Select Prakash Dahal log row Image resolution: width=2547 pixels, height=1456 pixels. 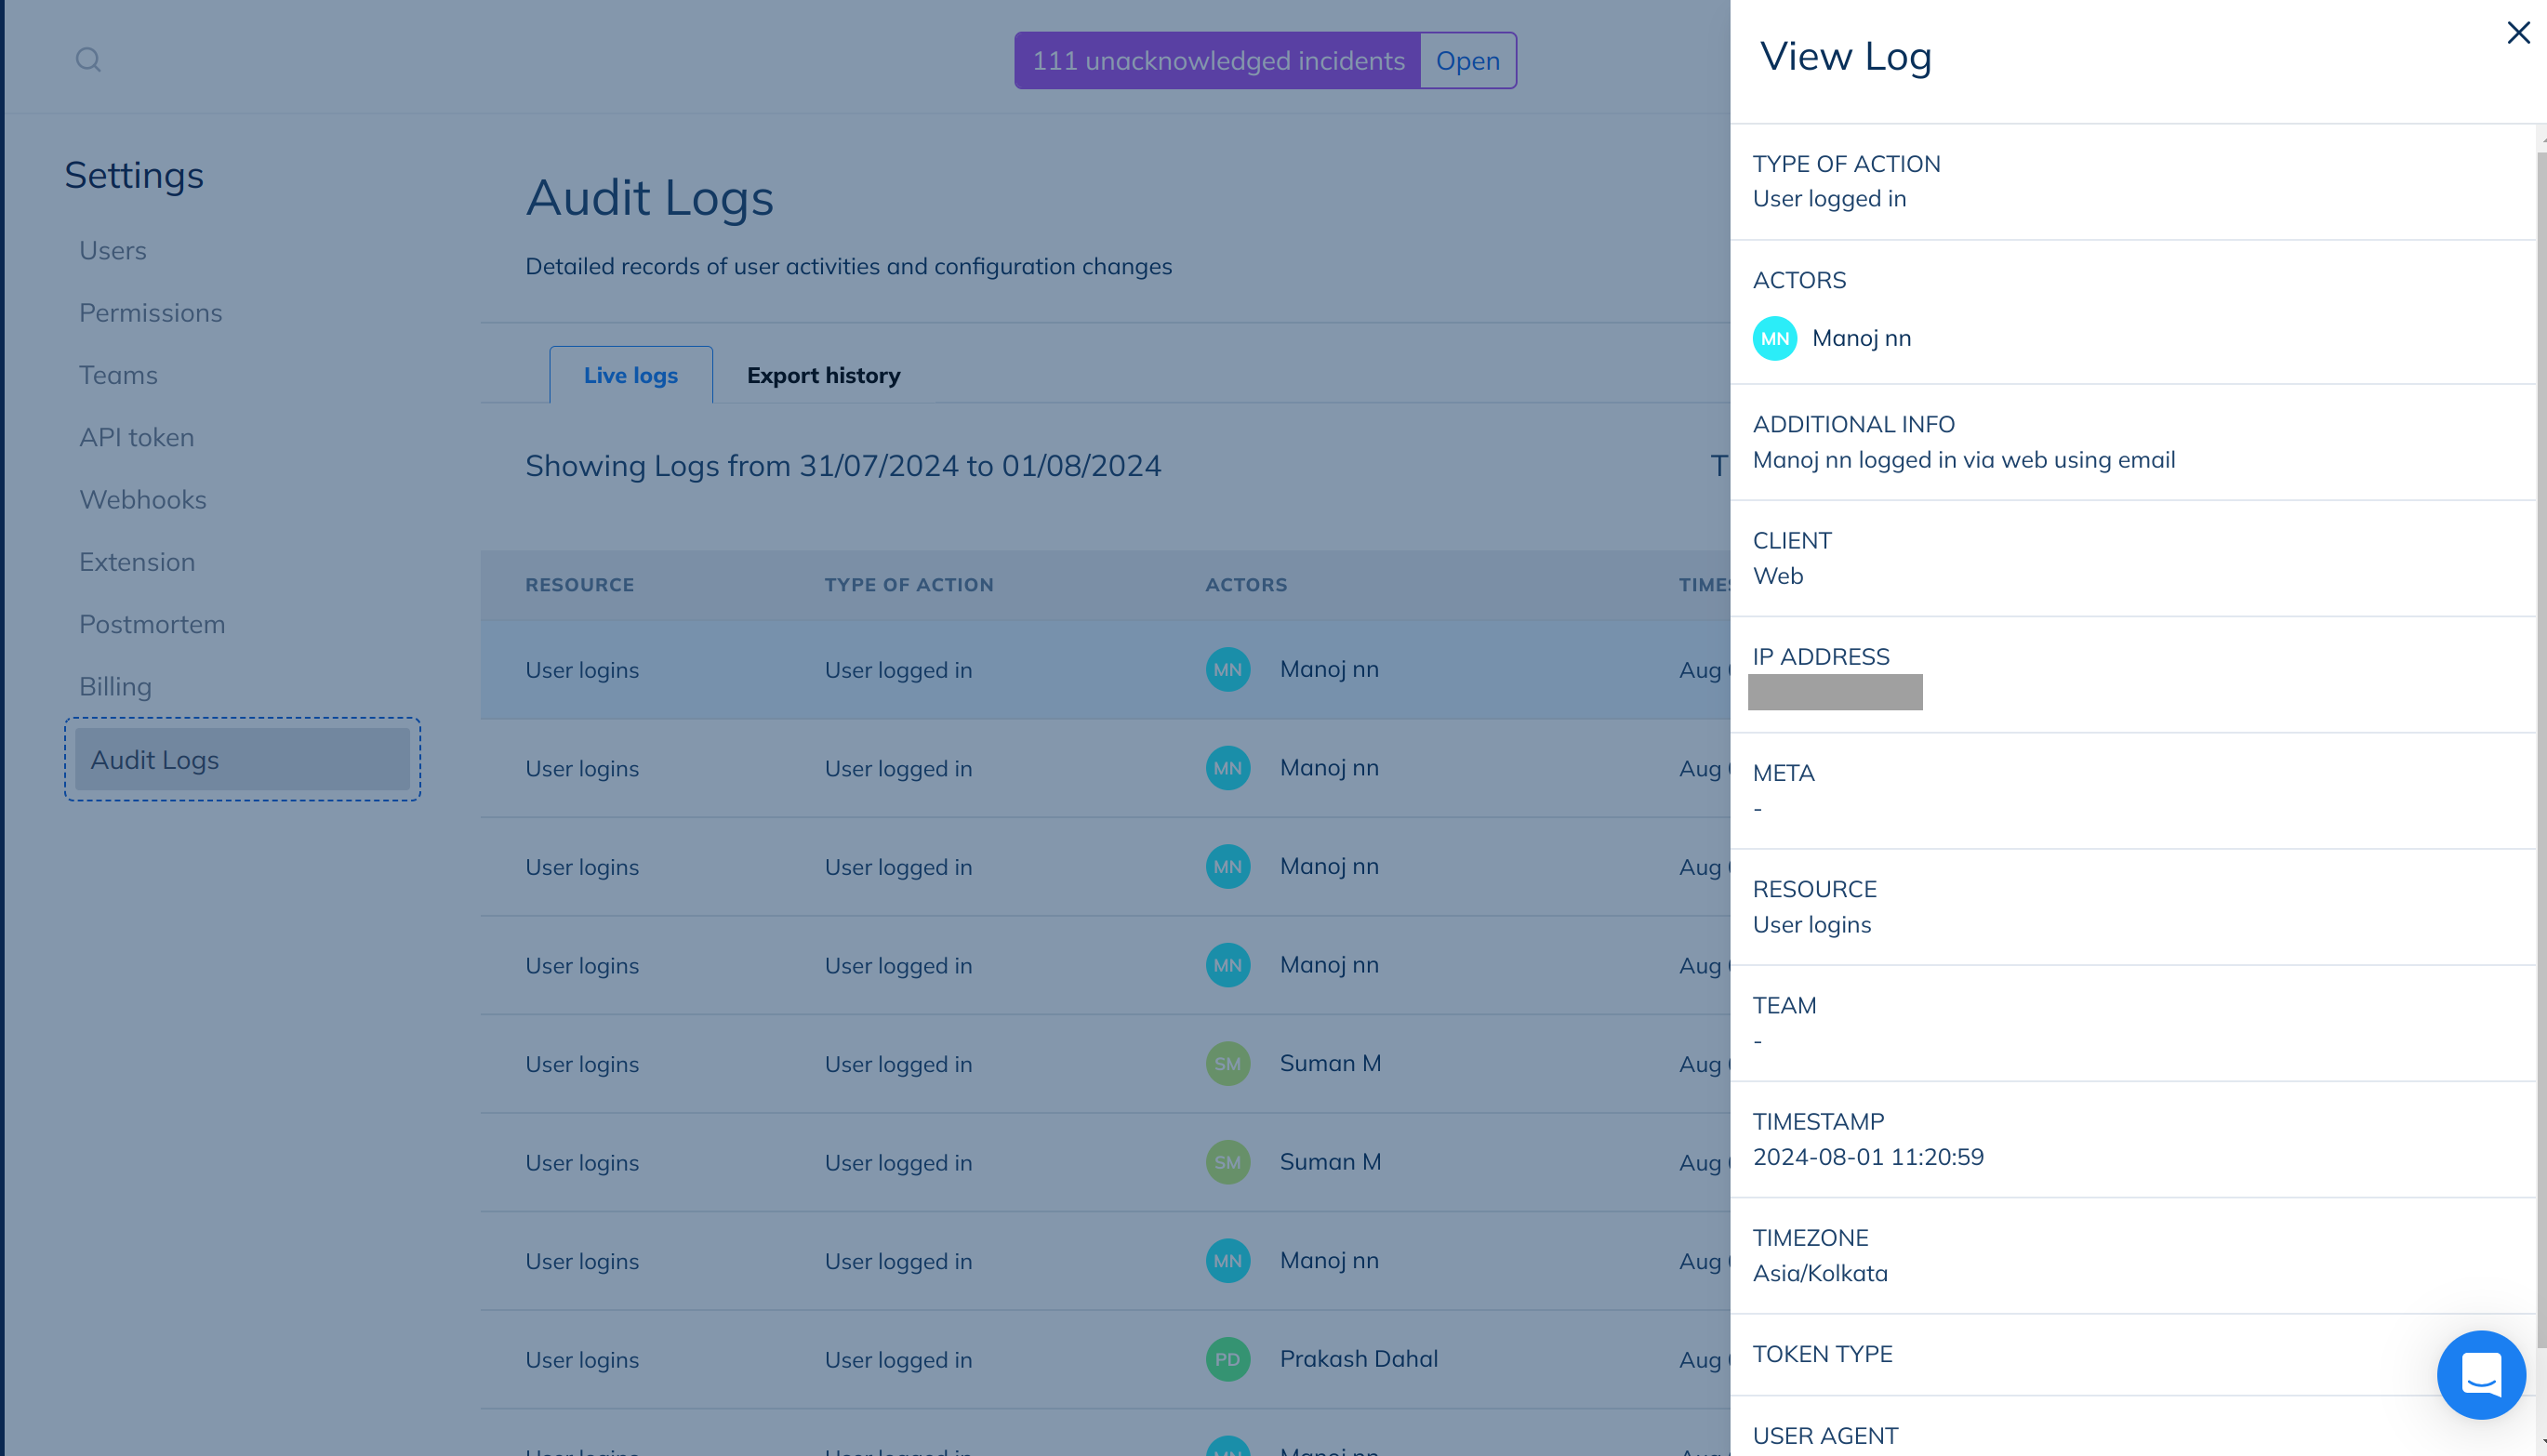[900, 1359]
